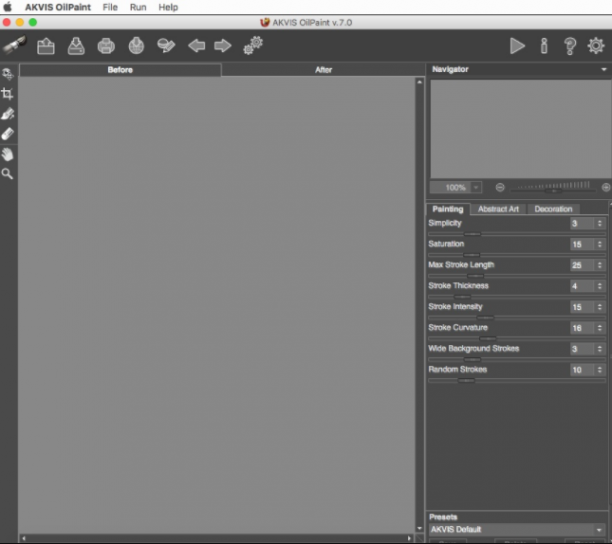
Task: Click the Stroke Curvature slider
Action: pyautogui.click(x=517, y=339)
